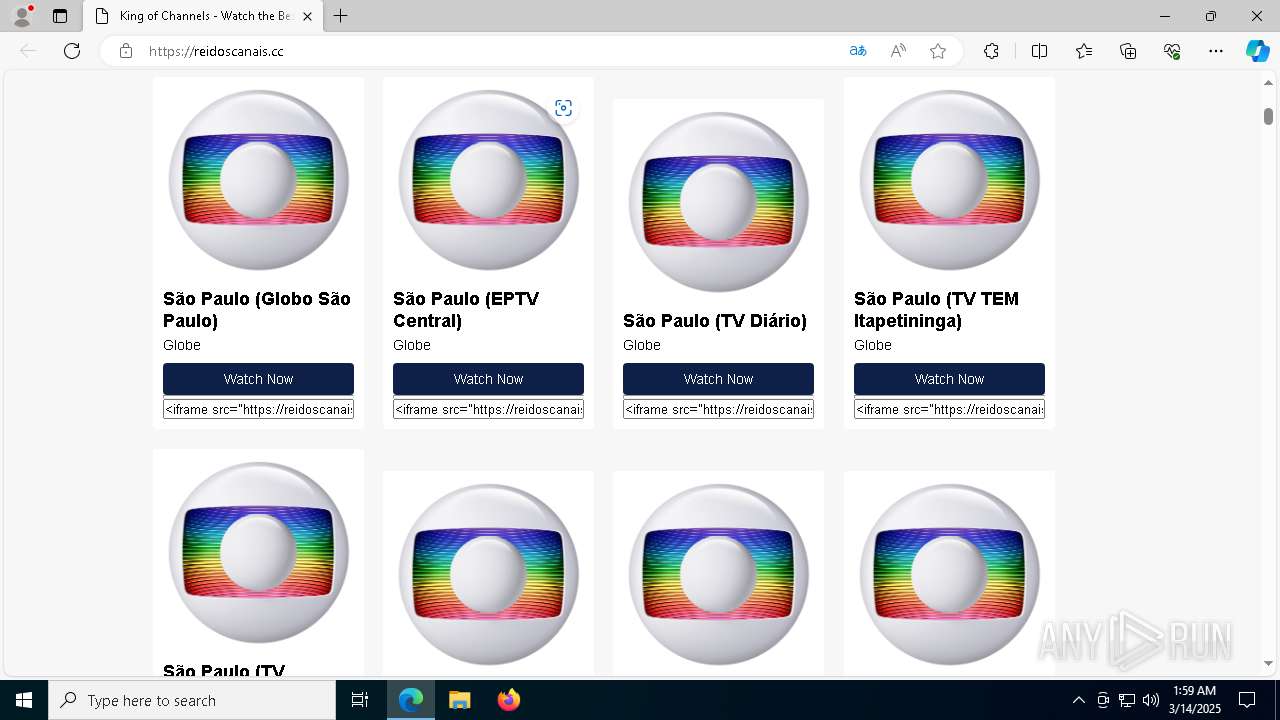
Task: Open Collections icon in toolbar
Action: pos(1128,51)
